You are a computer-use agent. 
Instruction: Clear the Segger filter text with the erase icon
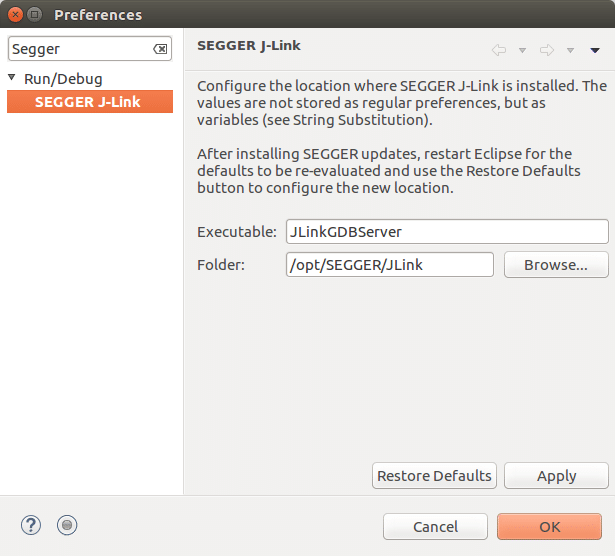point(160,49)
